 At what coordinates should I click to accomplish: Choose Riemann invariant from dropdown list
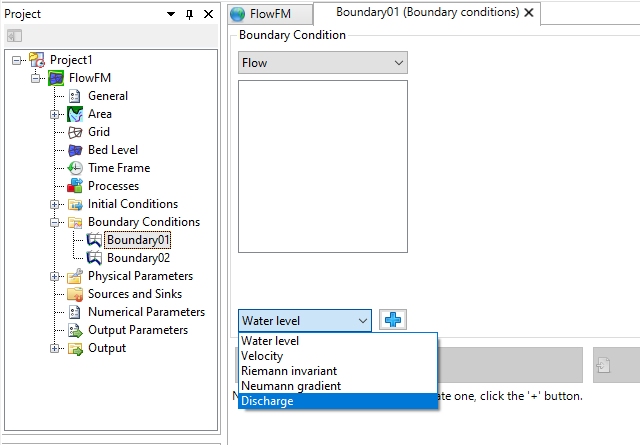coord(338,371)
